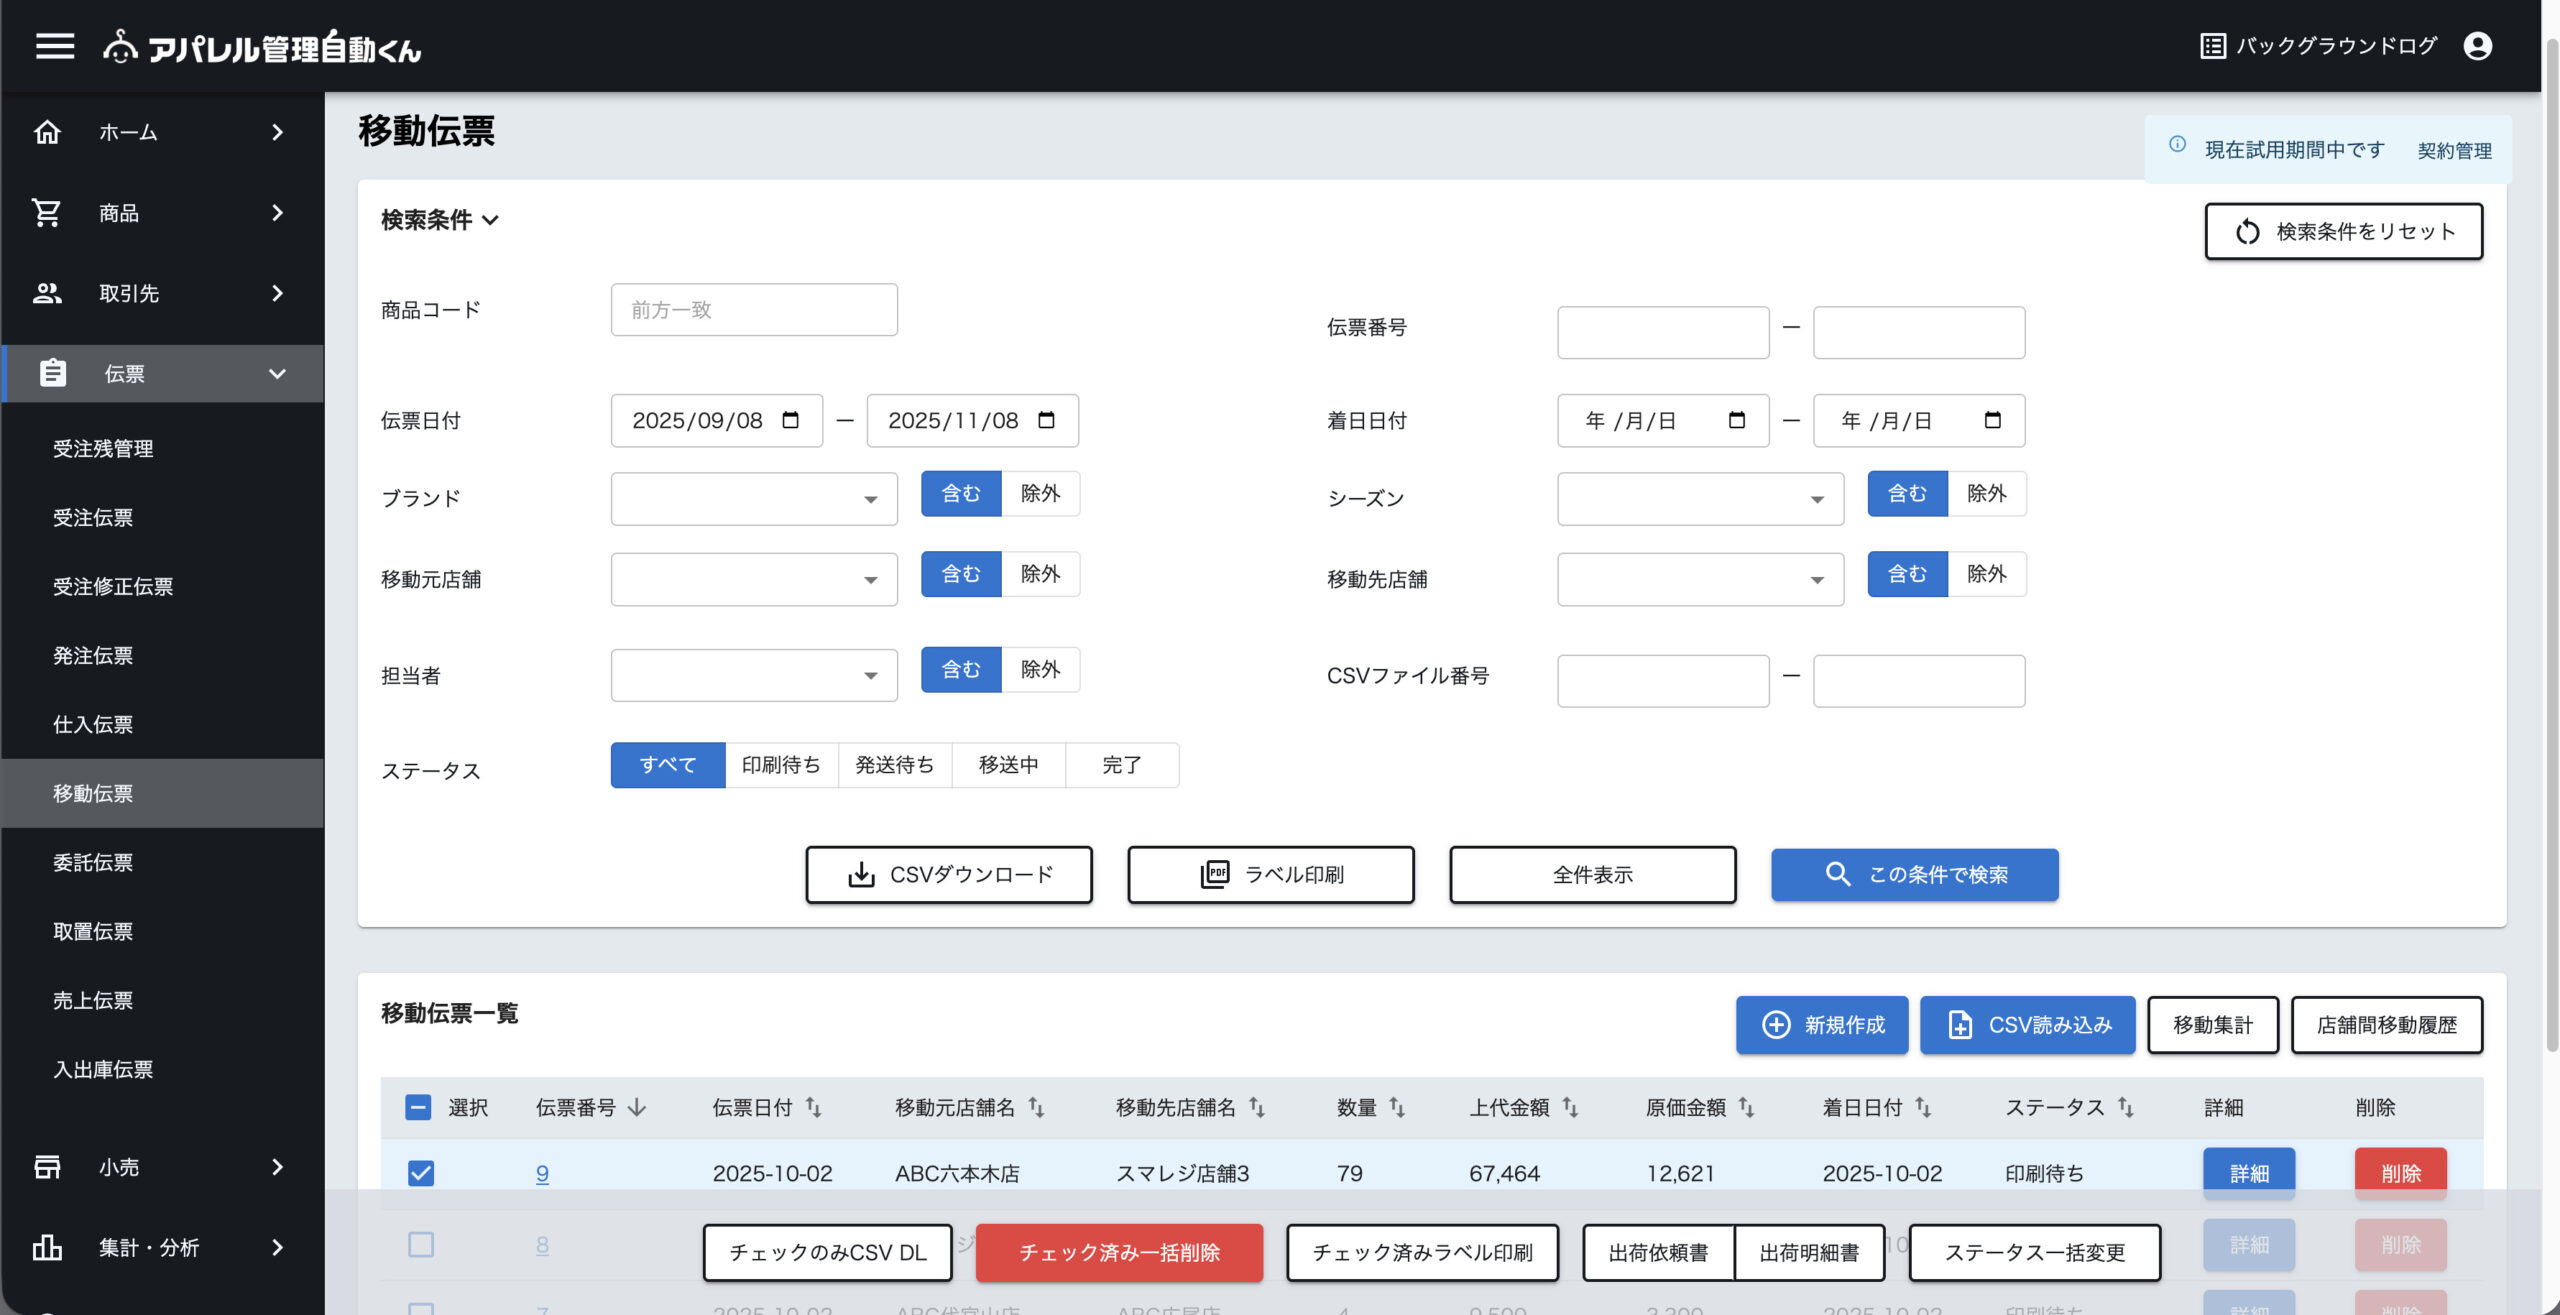
Task: Open the Background Log list icon
Action: 2212,46
